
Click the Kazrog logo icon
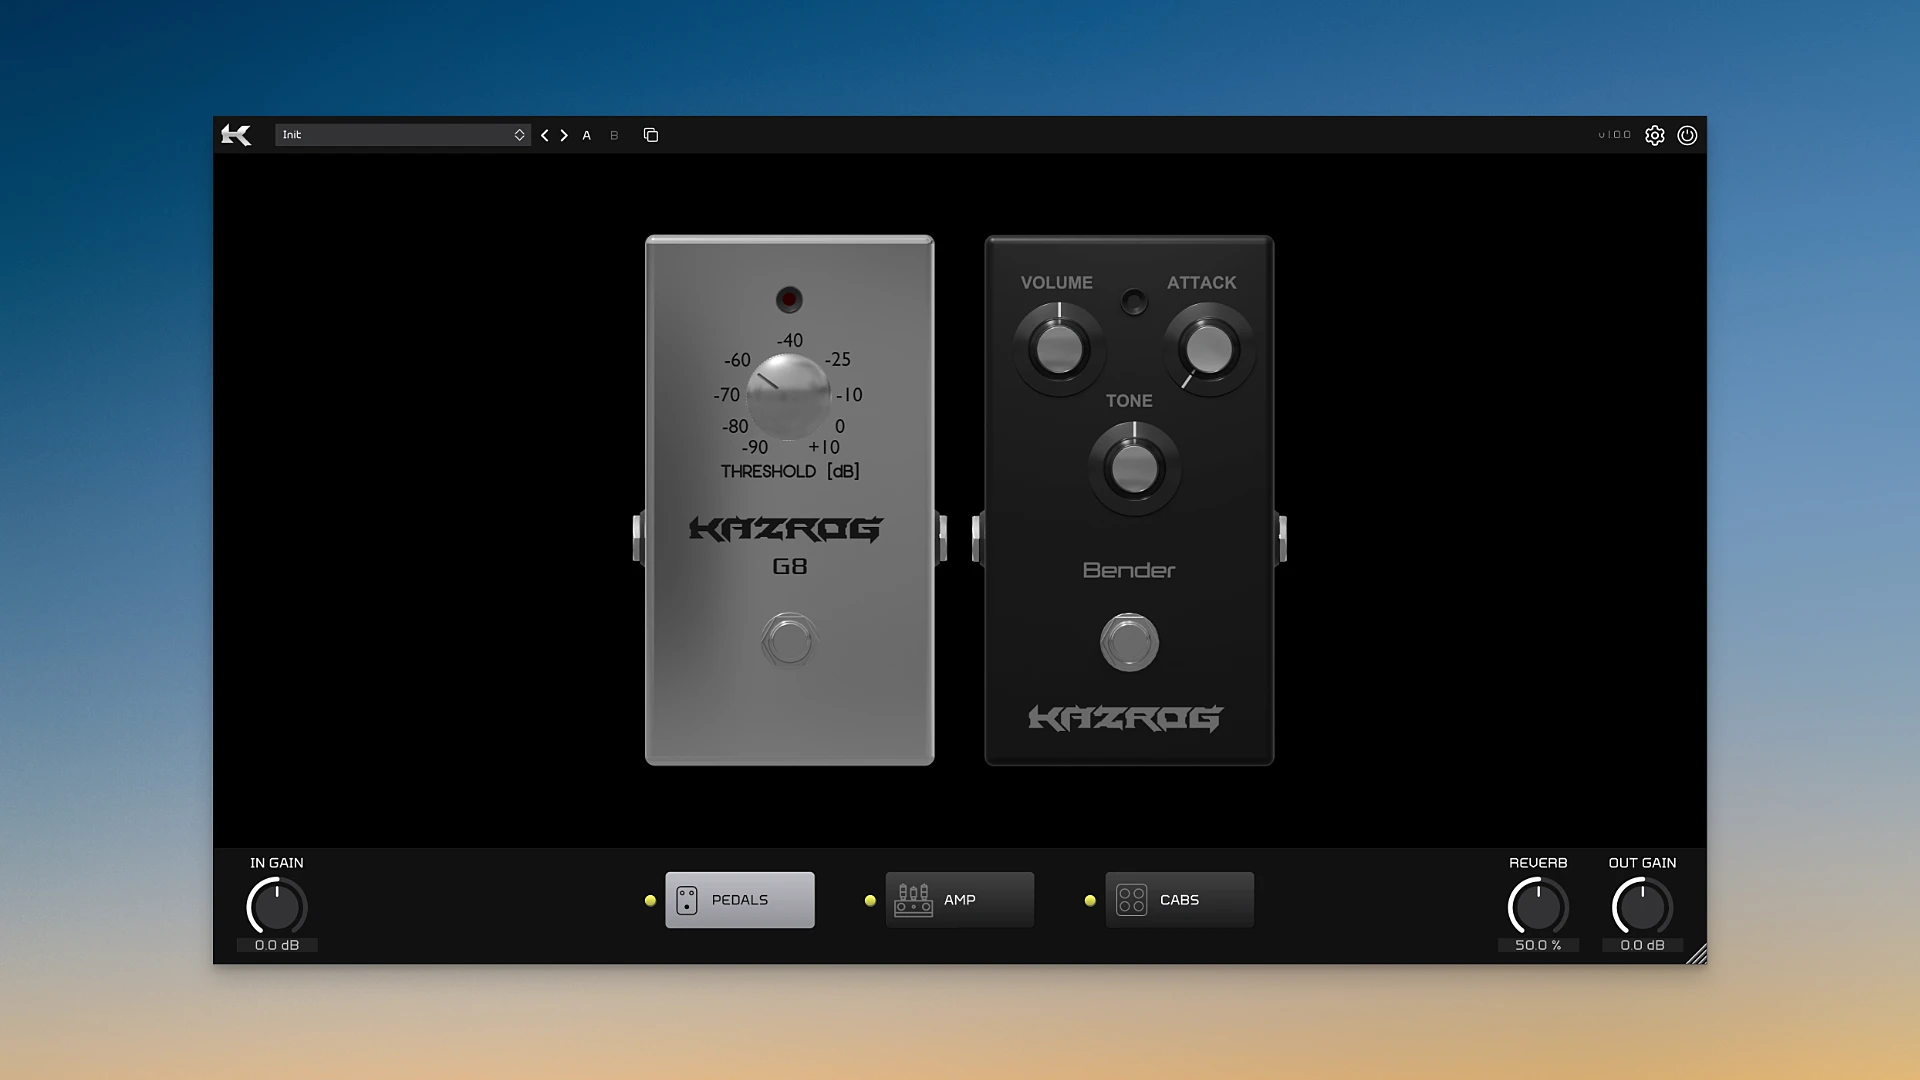tap(236, 135)
